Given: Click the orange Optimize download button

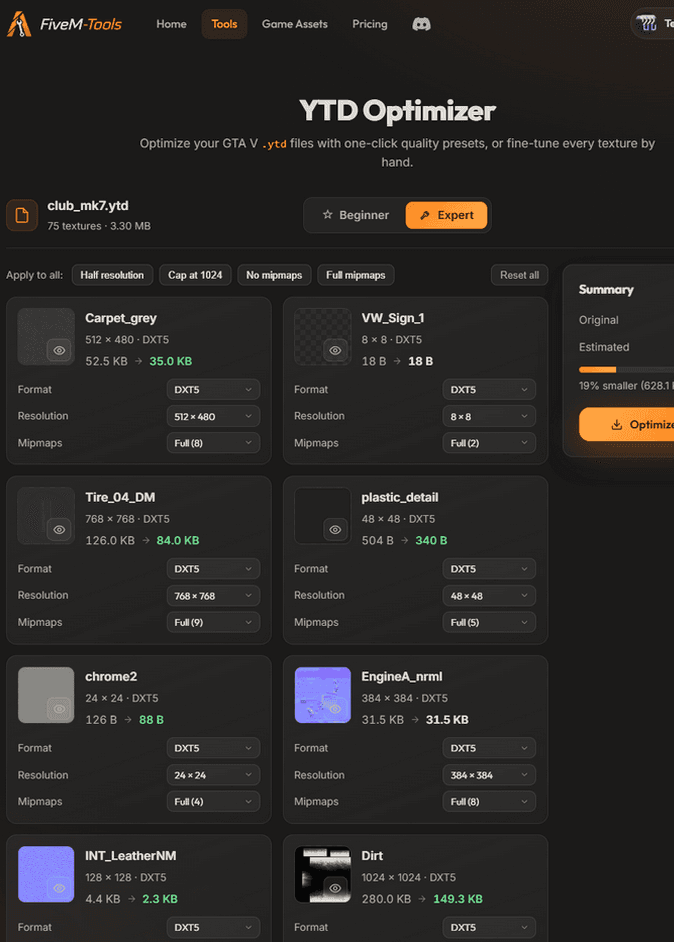Looking at the screenshot, I should click(x=627, y=425).
